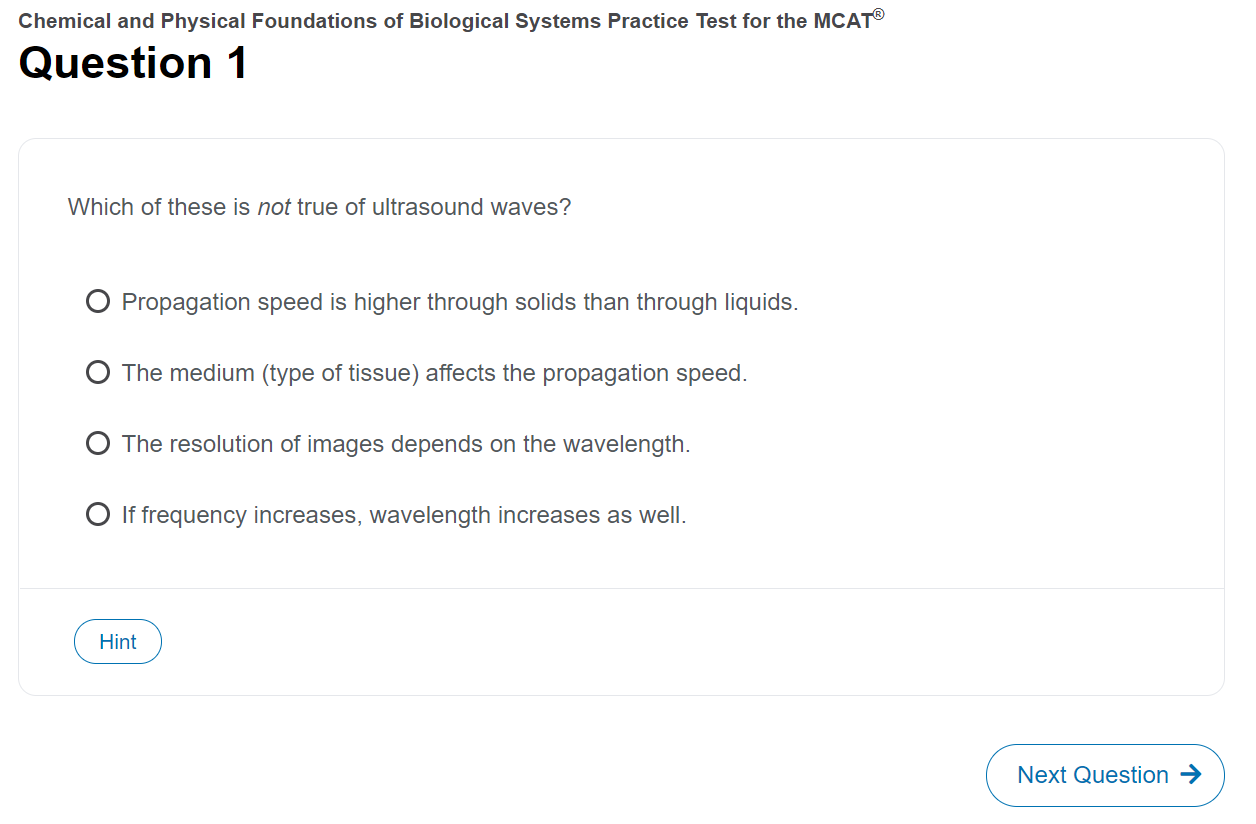
Task: Click the Question 1 heading
Action: (131, 62)
